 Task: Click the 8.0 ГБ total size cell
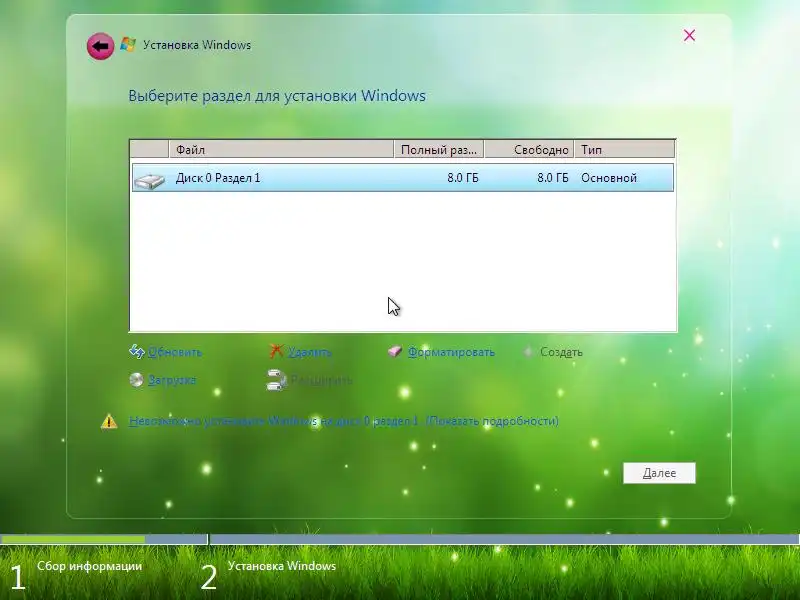point(463,178)
